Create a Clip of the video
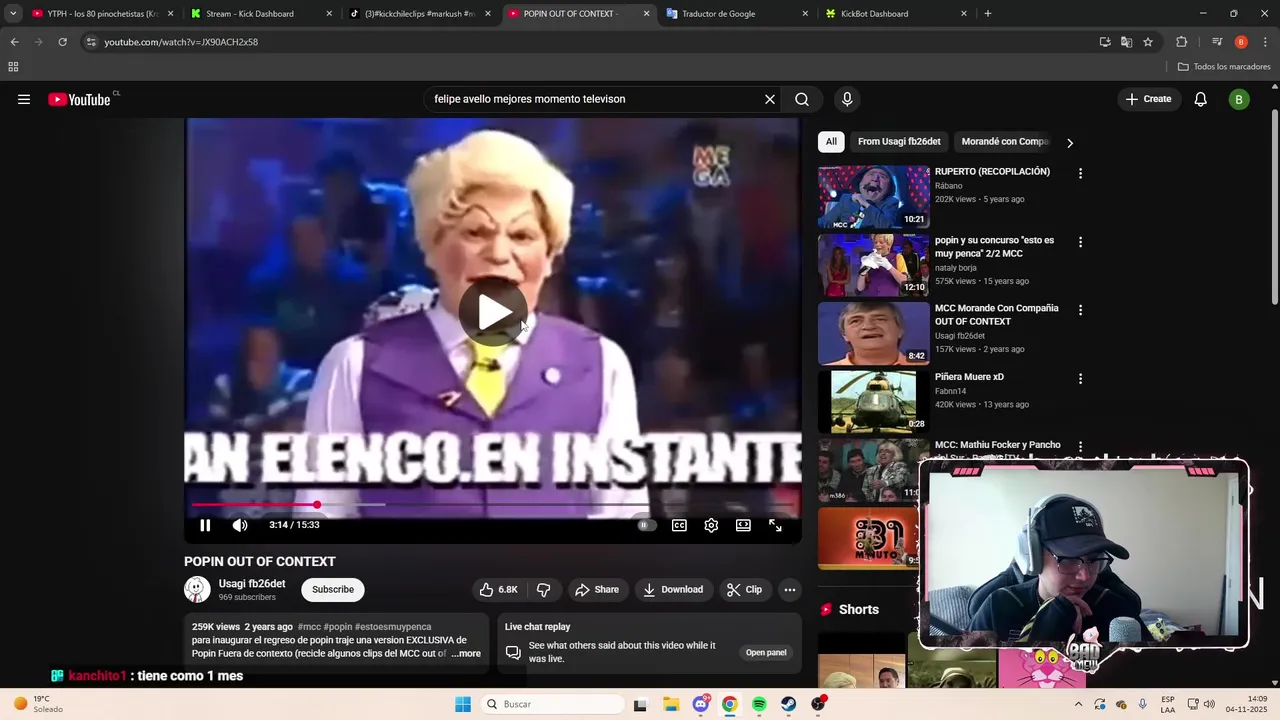This screenshot has width=1280, height=720. coord(744,590)
